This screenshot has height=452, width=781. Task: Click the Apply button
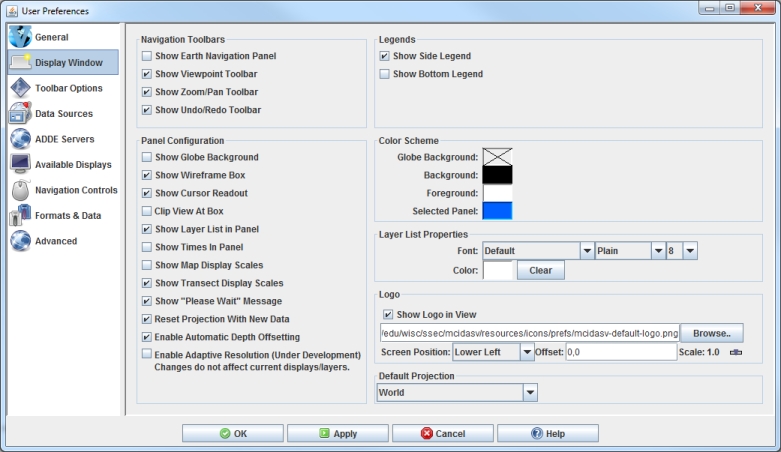pos(338,434)
